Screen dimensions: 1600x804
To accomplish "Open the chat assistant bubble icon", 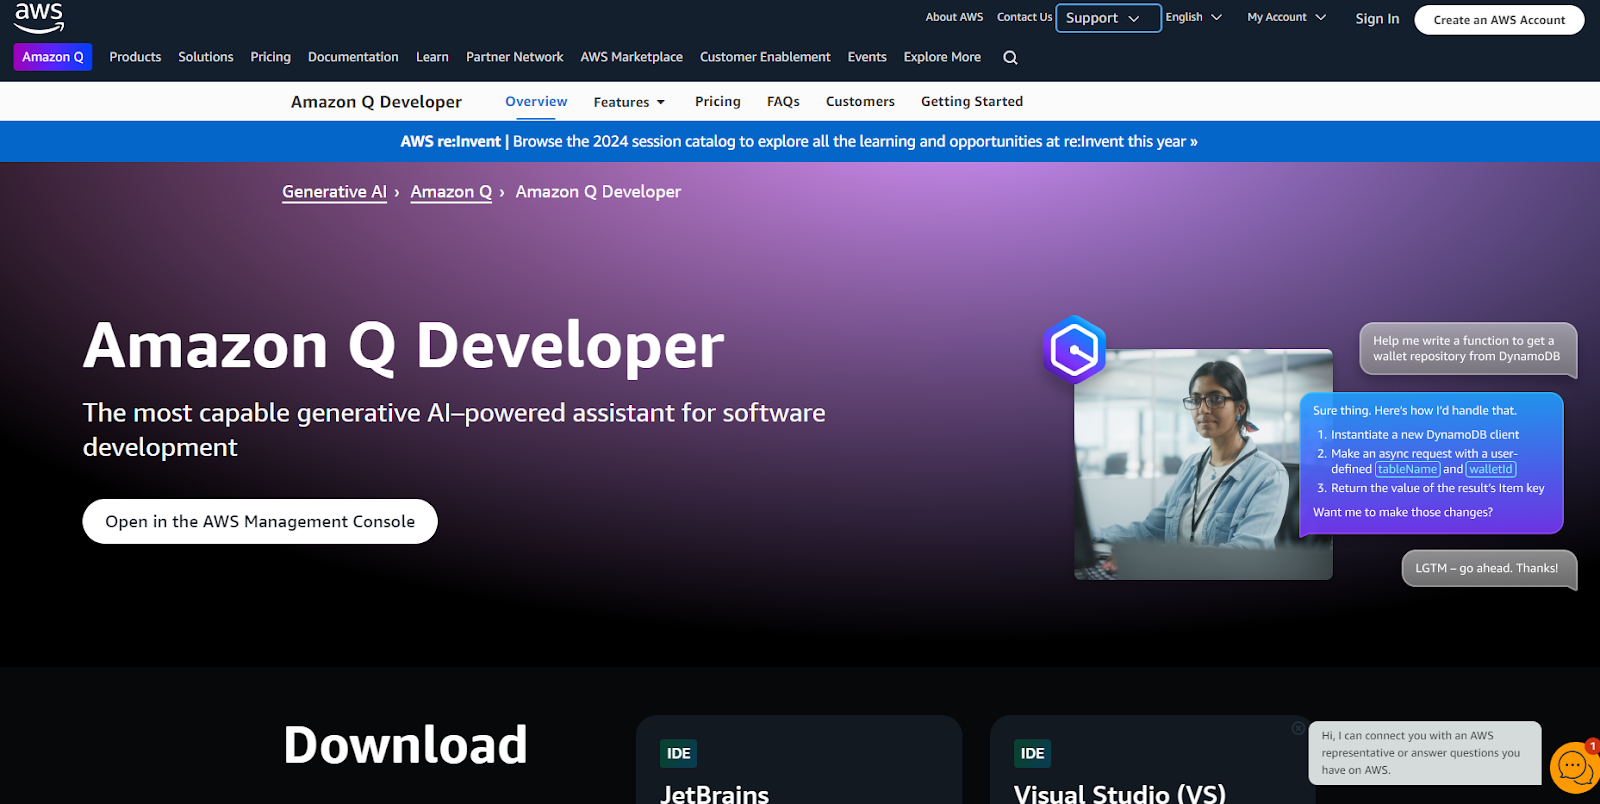I will point(1574,767).
